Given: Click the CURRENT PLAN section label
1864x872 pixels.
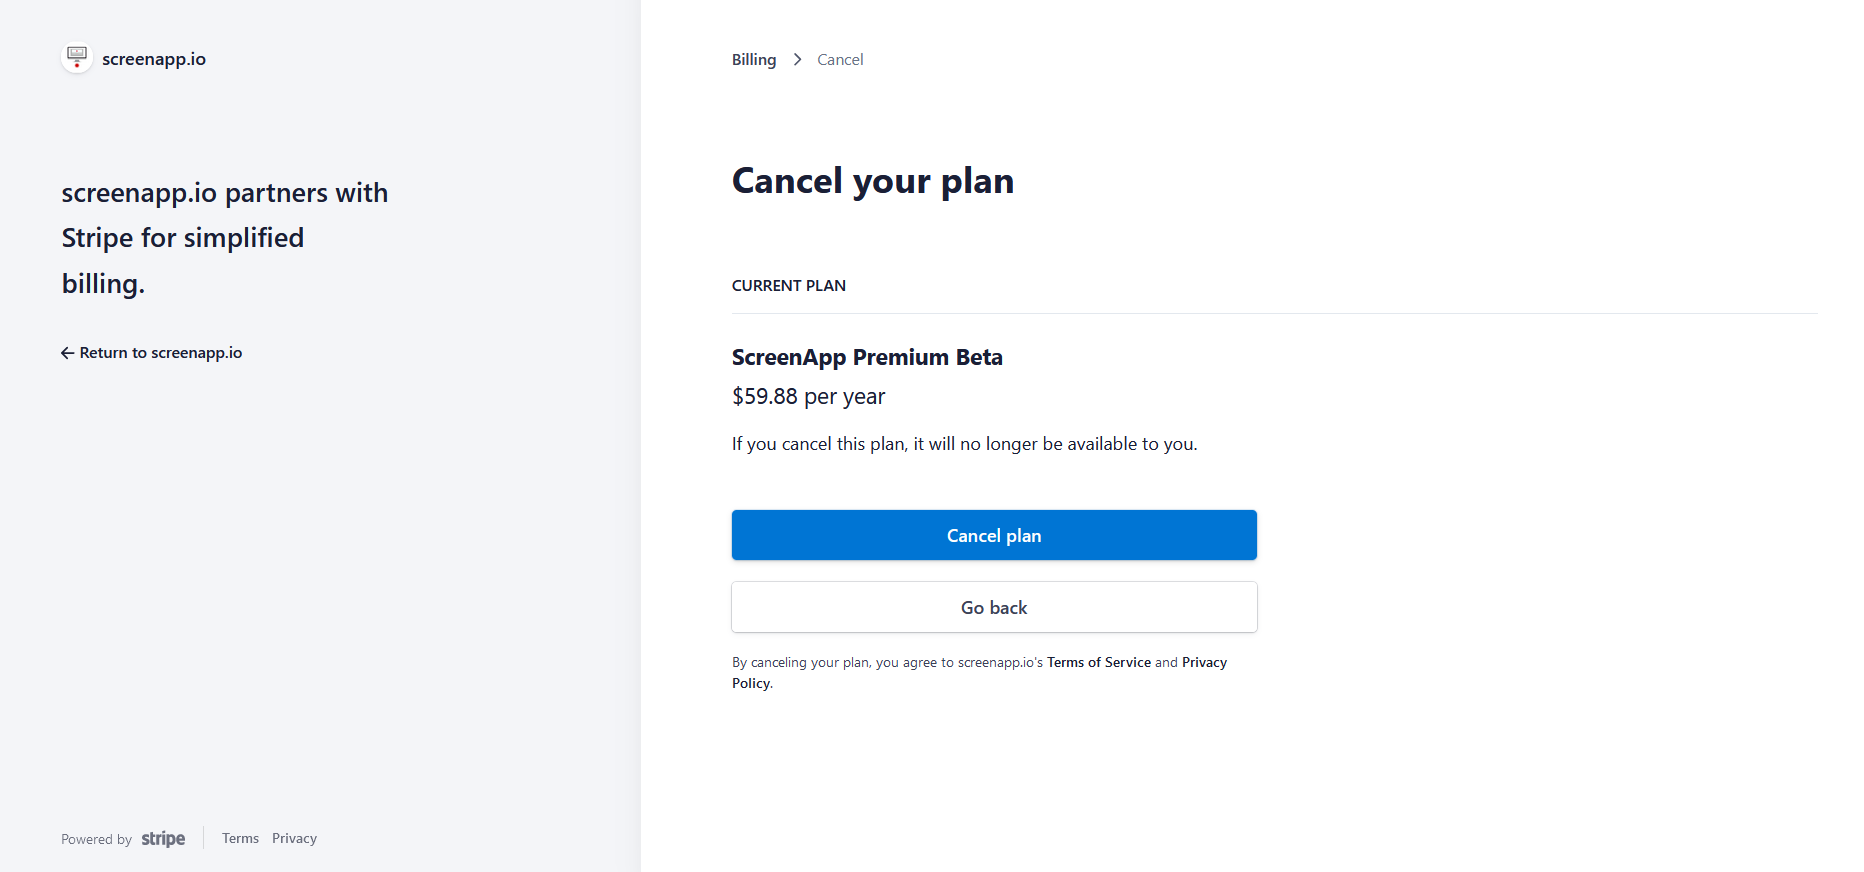Looking at the screenshot, I should tap(788, 286).
